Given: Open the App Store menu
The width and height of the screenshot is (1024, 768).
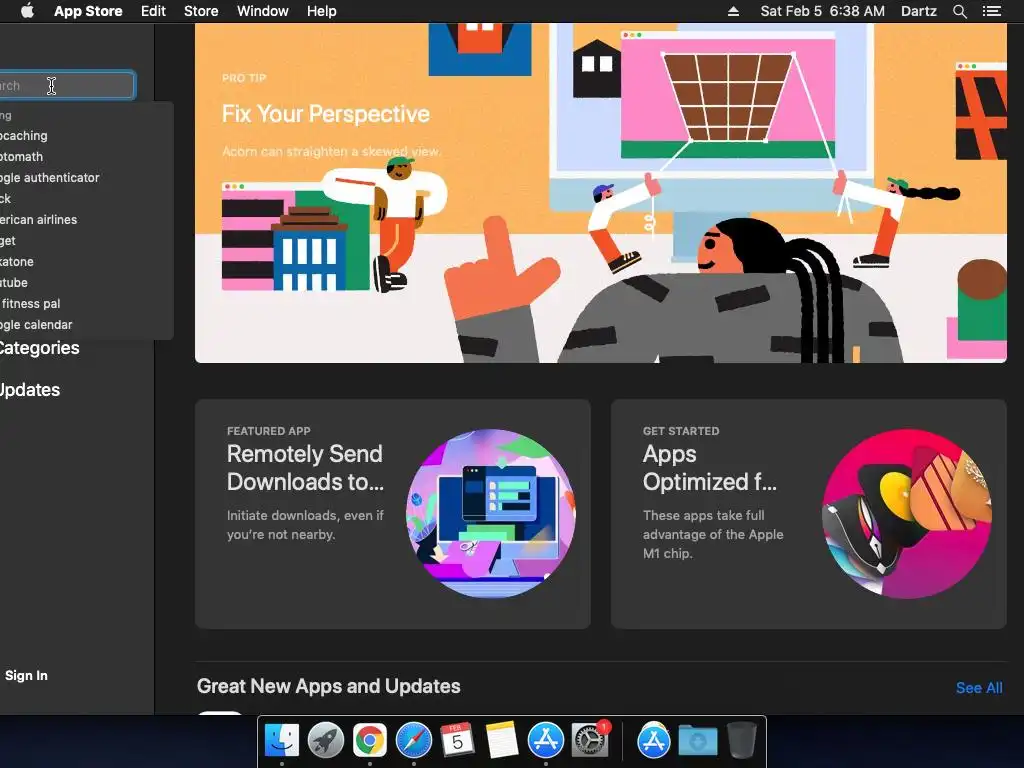Looking at the screenshot, I should [88, 11].
